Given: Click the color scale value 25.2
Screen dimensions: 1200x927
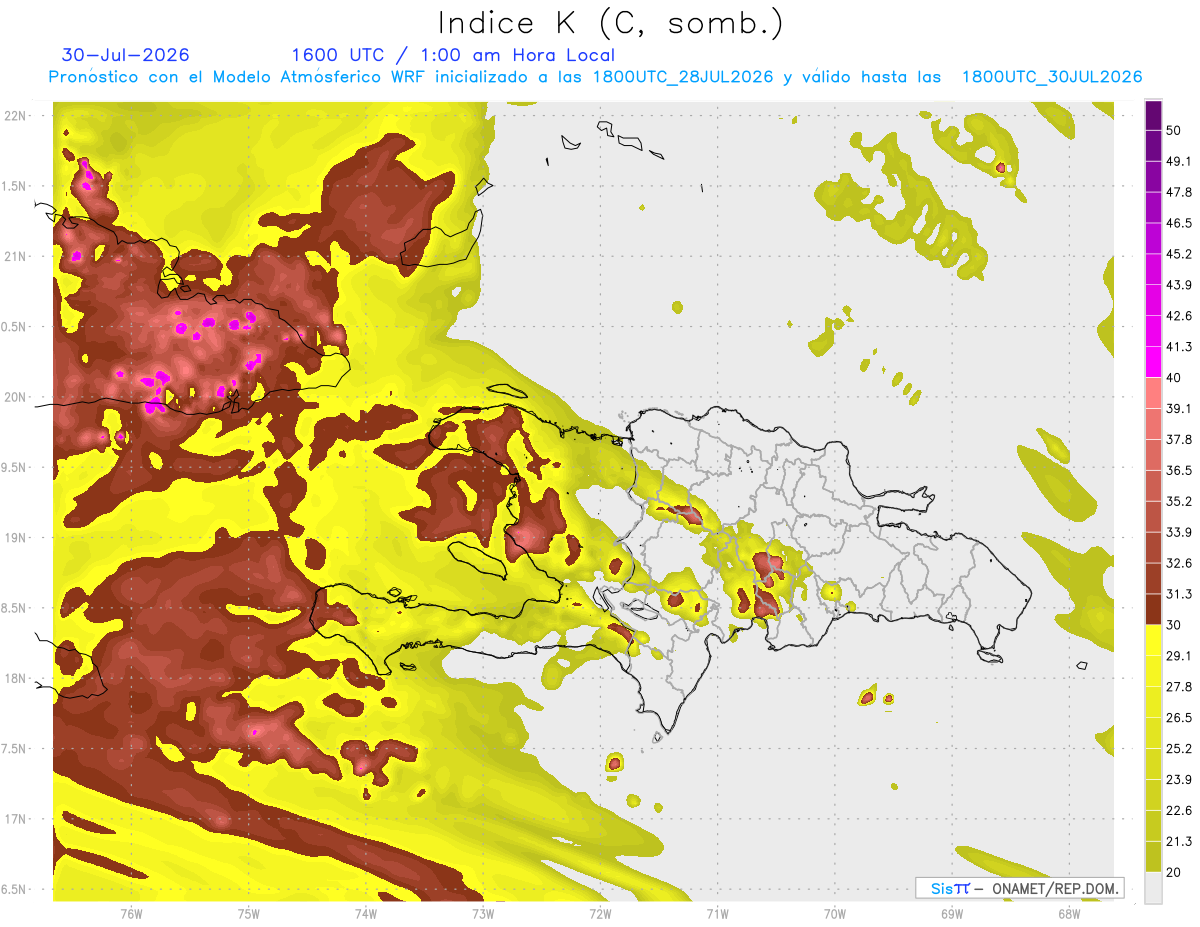Looking at the screenshot, I should [1178, 749].
